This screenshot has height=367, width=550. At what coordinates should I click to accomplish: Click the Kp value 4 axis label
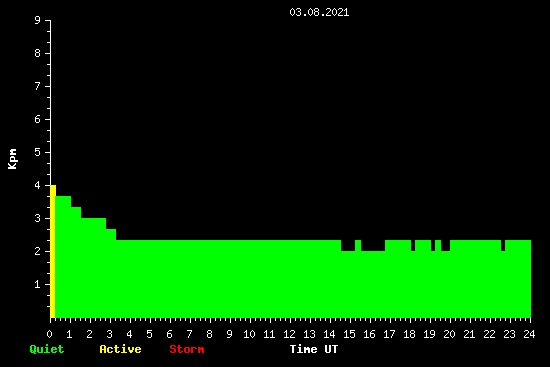tap(38, 185)
